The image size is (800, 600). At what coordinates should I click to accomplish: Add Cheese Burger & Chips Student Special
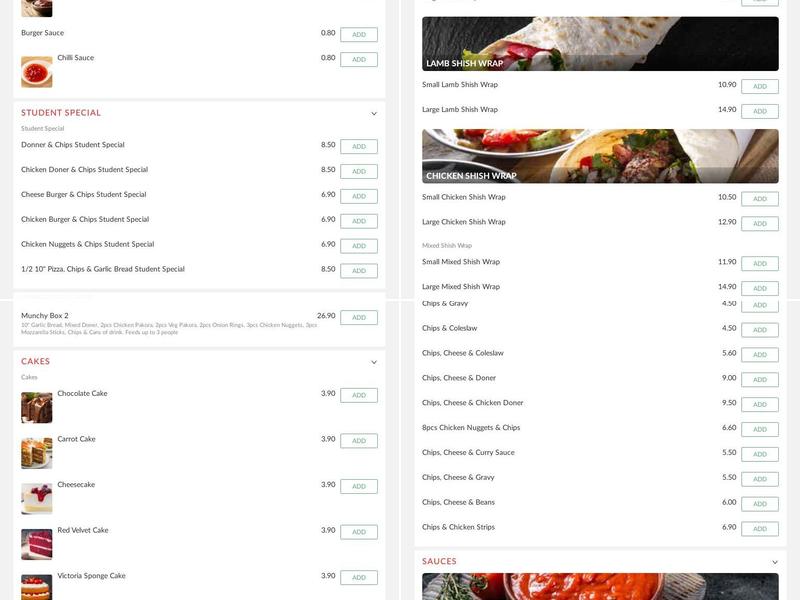click(x=359, y=194)
